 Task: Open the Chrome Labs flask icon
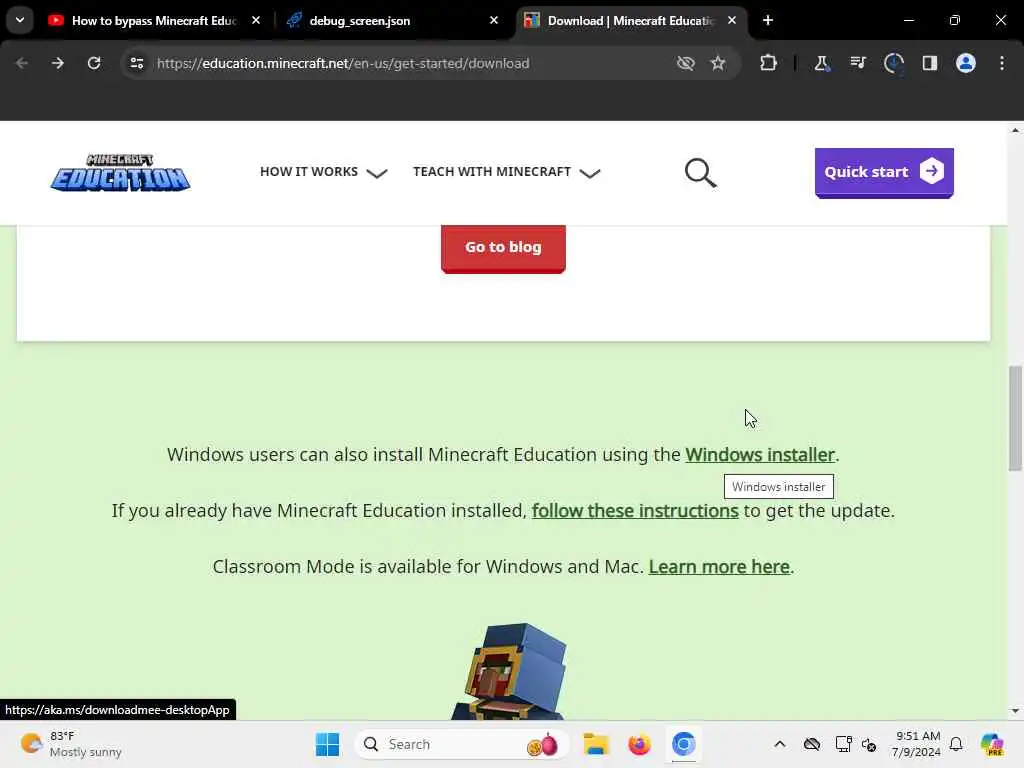pos(822,63)
